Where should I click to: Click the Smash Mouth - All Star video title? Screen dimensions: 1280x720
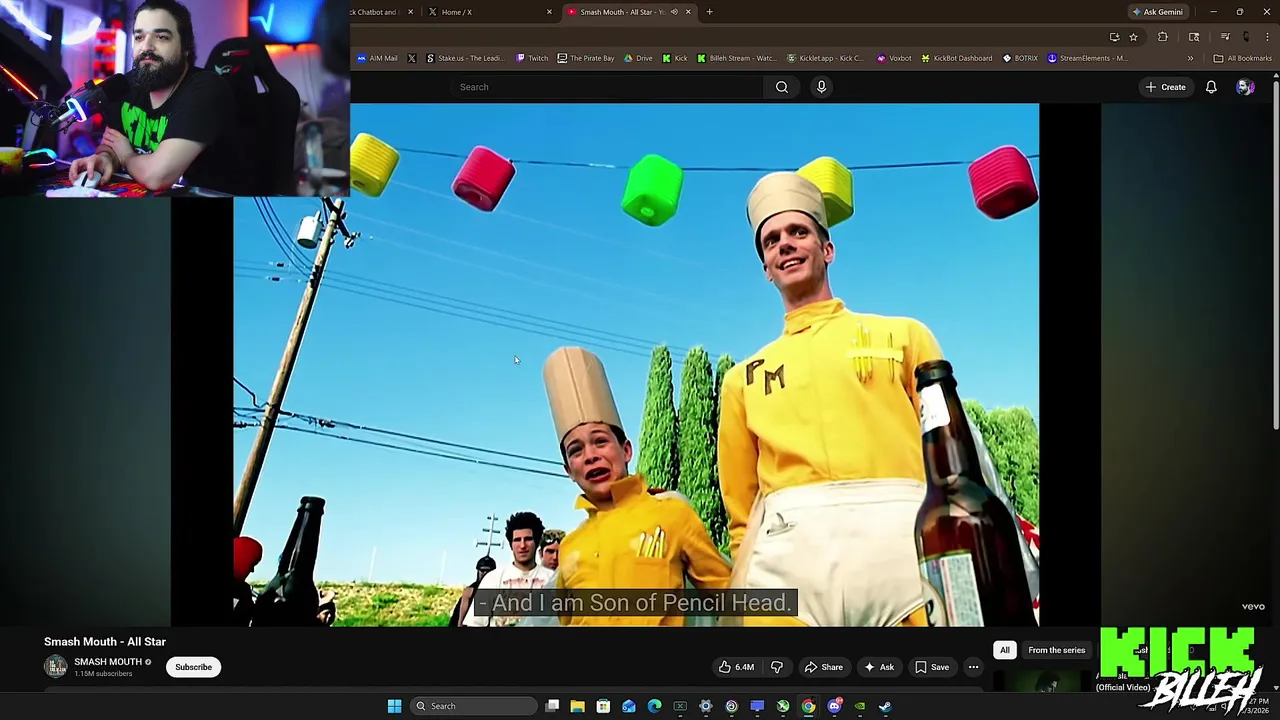point(105,642)
